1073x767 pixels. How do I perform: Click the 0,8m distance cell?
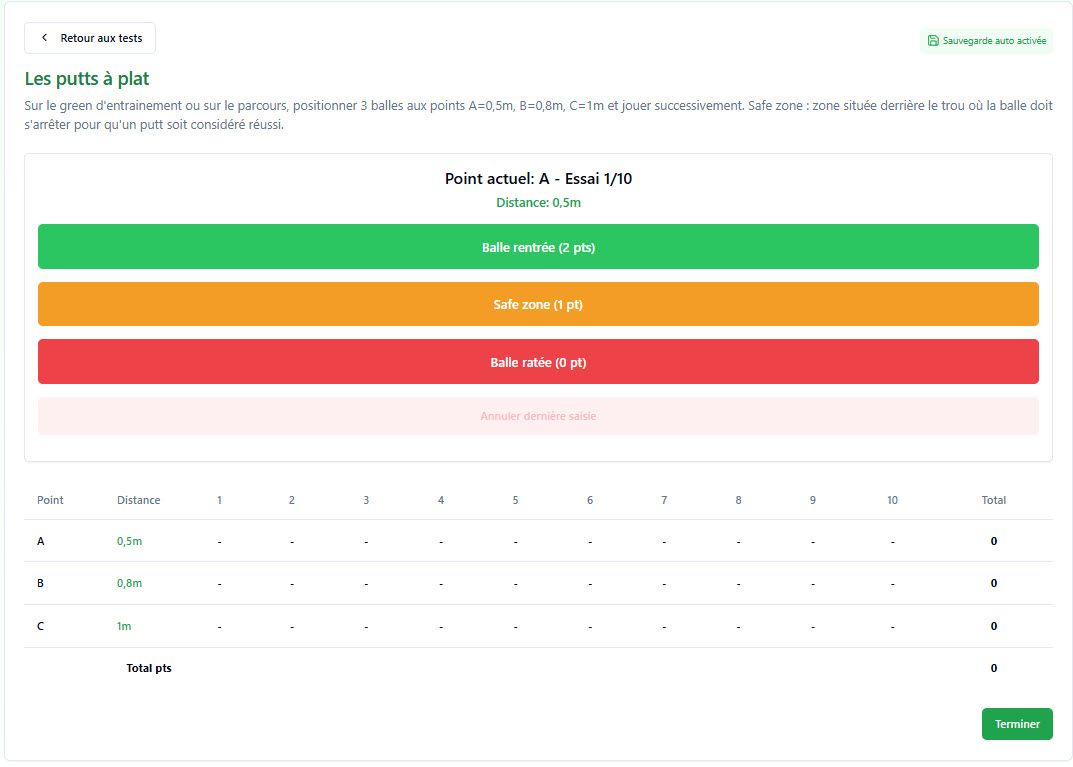129,583
